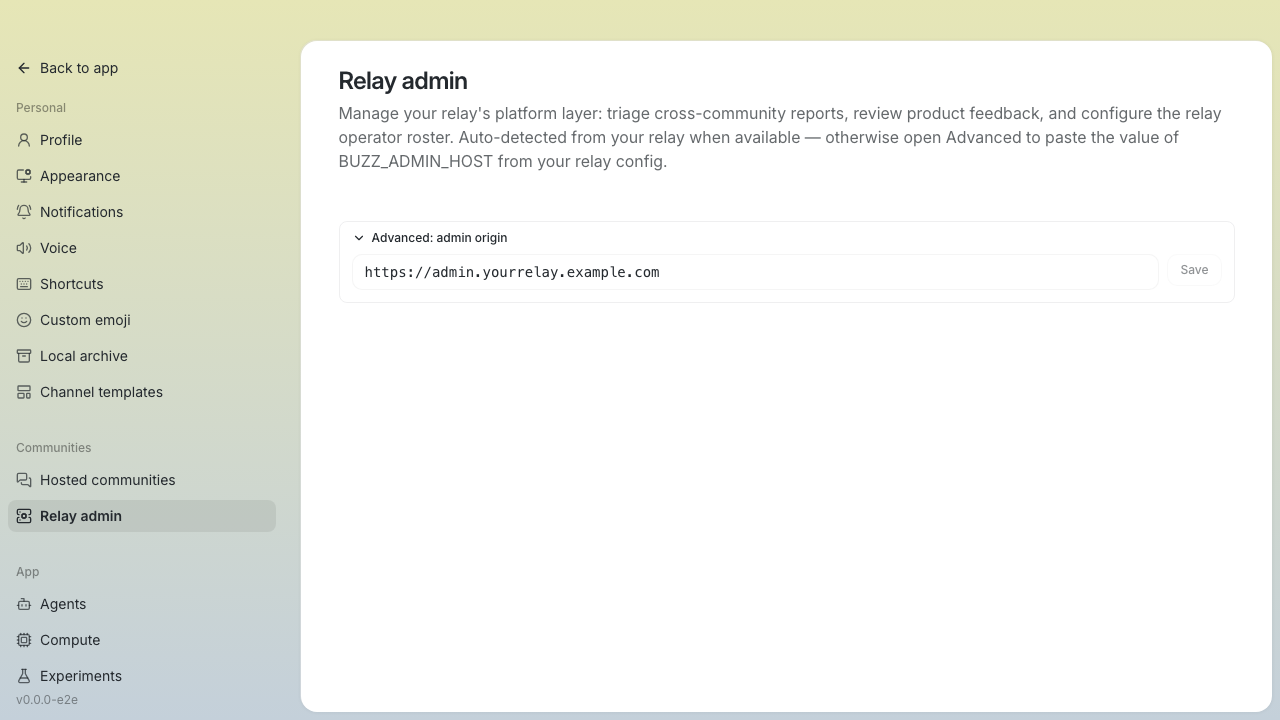Open the Profile settings page

click(x=142, y=140)
